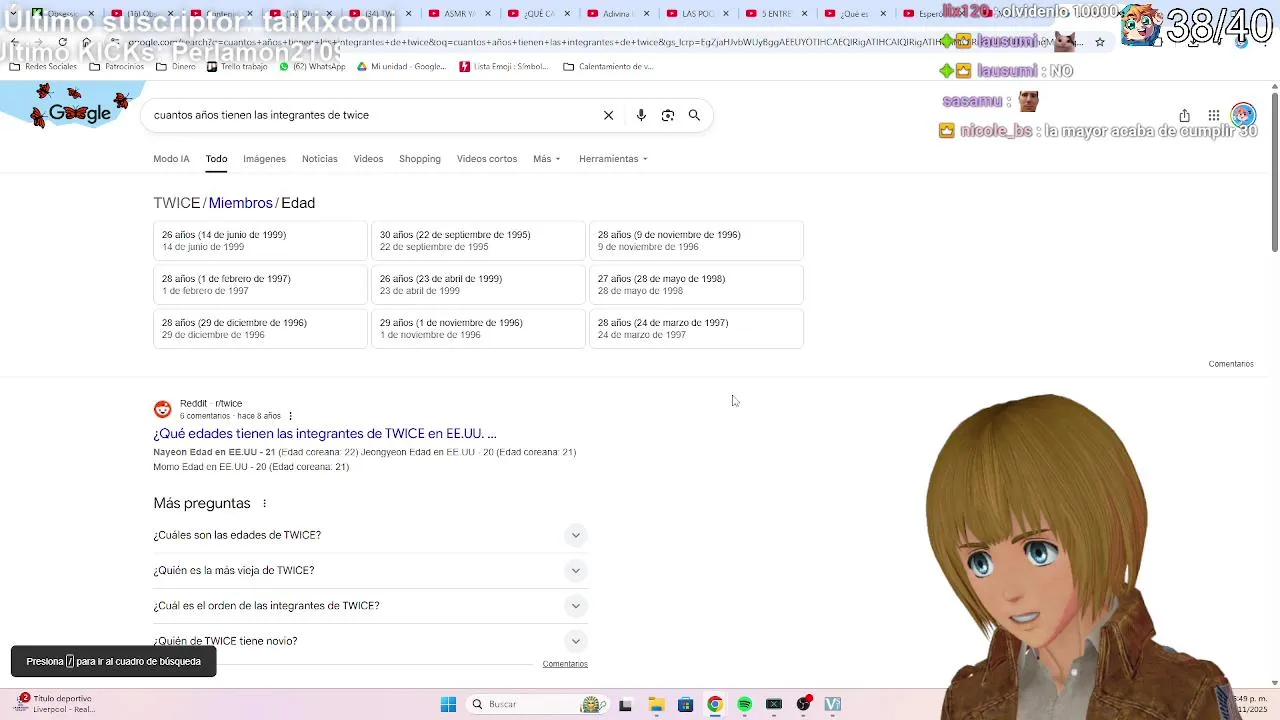Viewport: 1280px width, 720px height.
Task: Click 'Comentarios' link under the age cards
Action: tap(1231, 364)
